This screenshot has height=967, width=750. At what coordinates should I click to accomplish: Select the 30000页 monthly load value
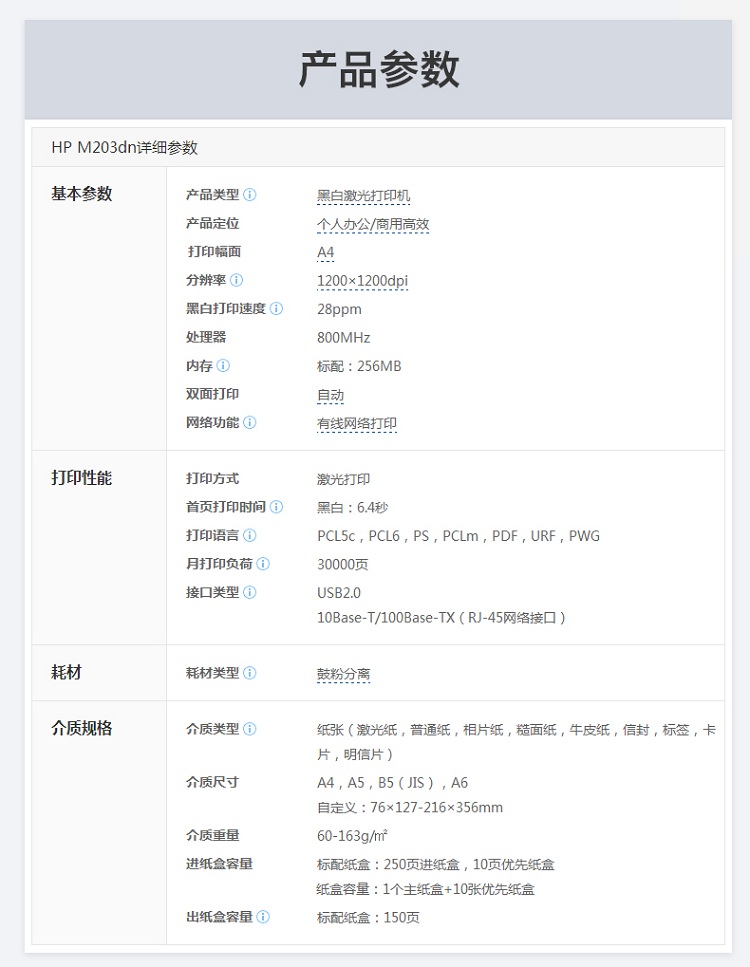pyautogui.click(x=342, y=564)
